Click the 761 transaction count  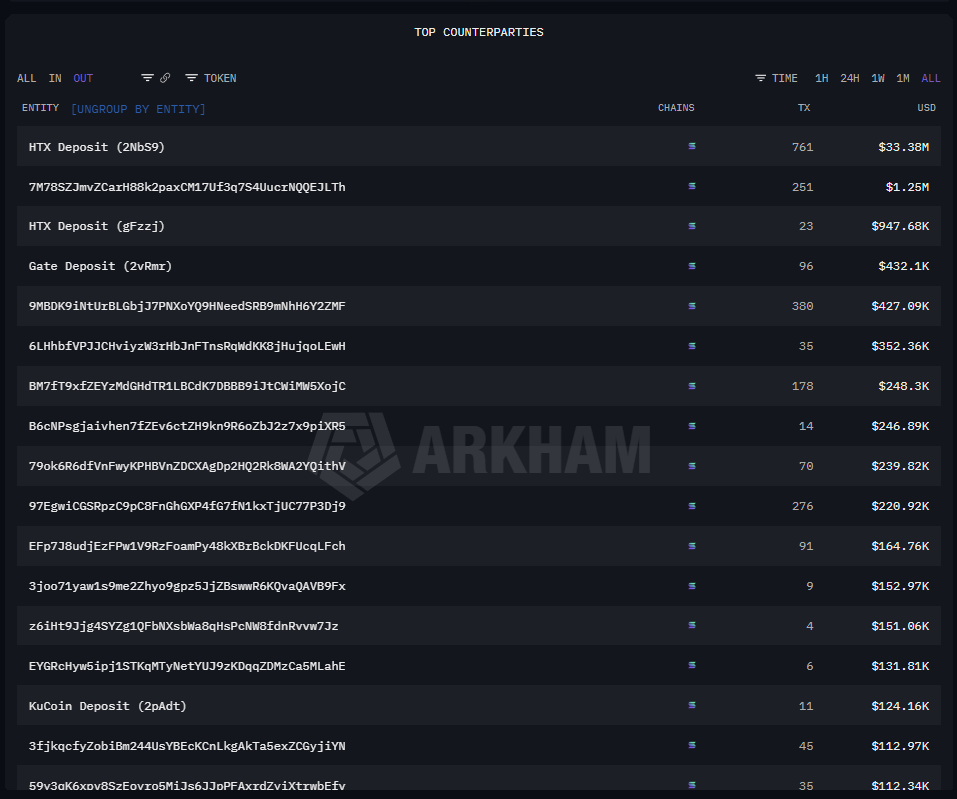803,147
